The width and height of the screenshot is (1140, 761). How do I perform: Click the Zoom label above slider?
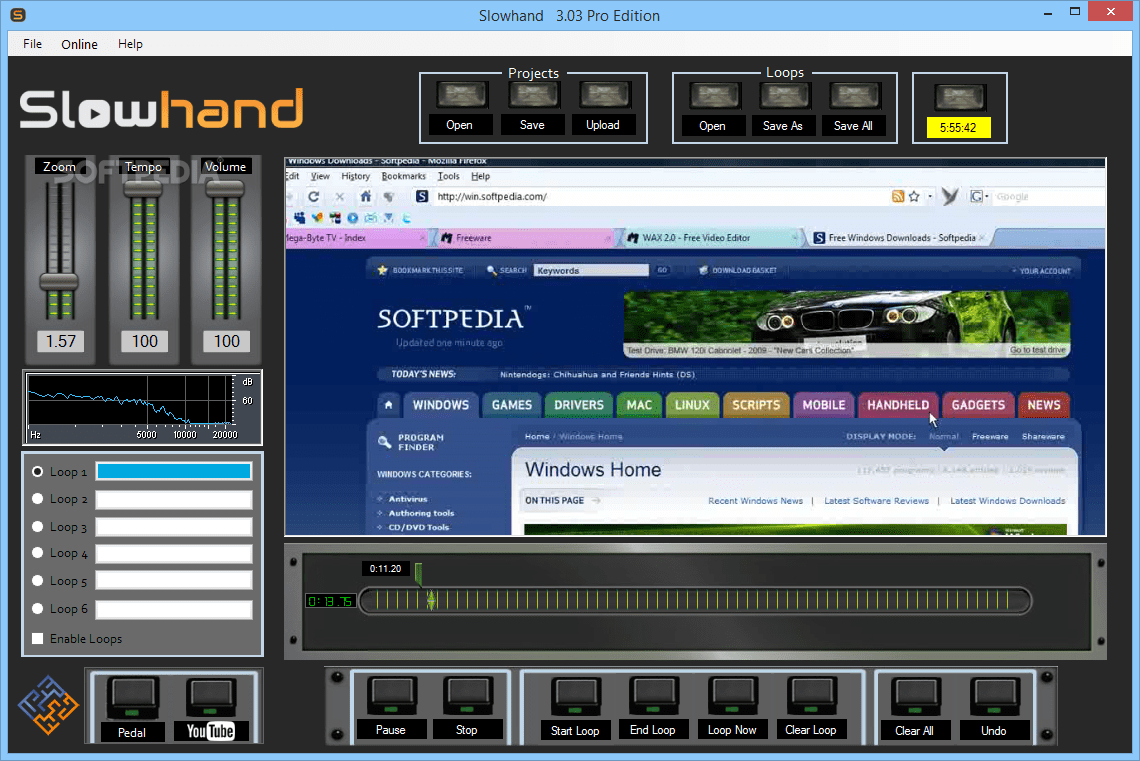(x=59, y=166)
